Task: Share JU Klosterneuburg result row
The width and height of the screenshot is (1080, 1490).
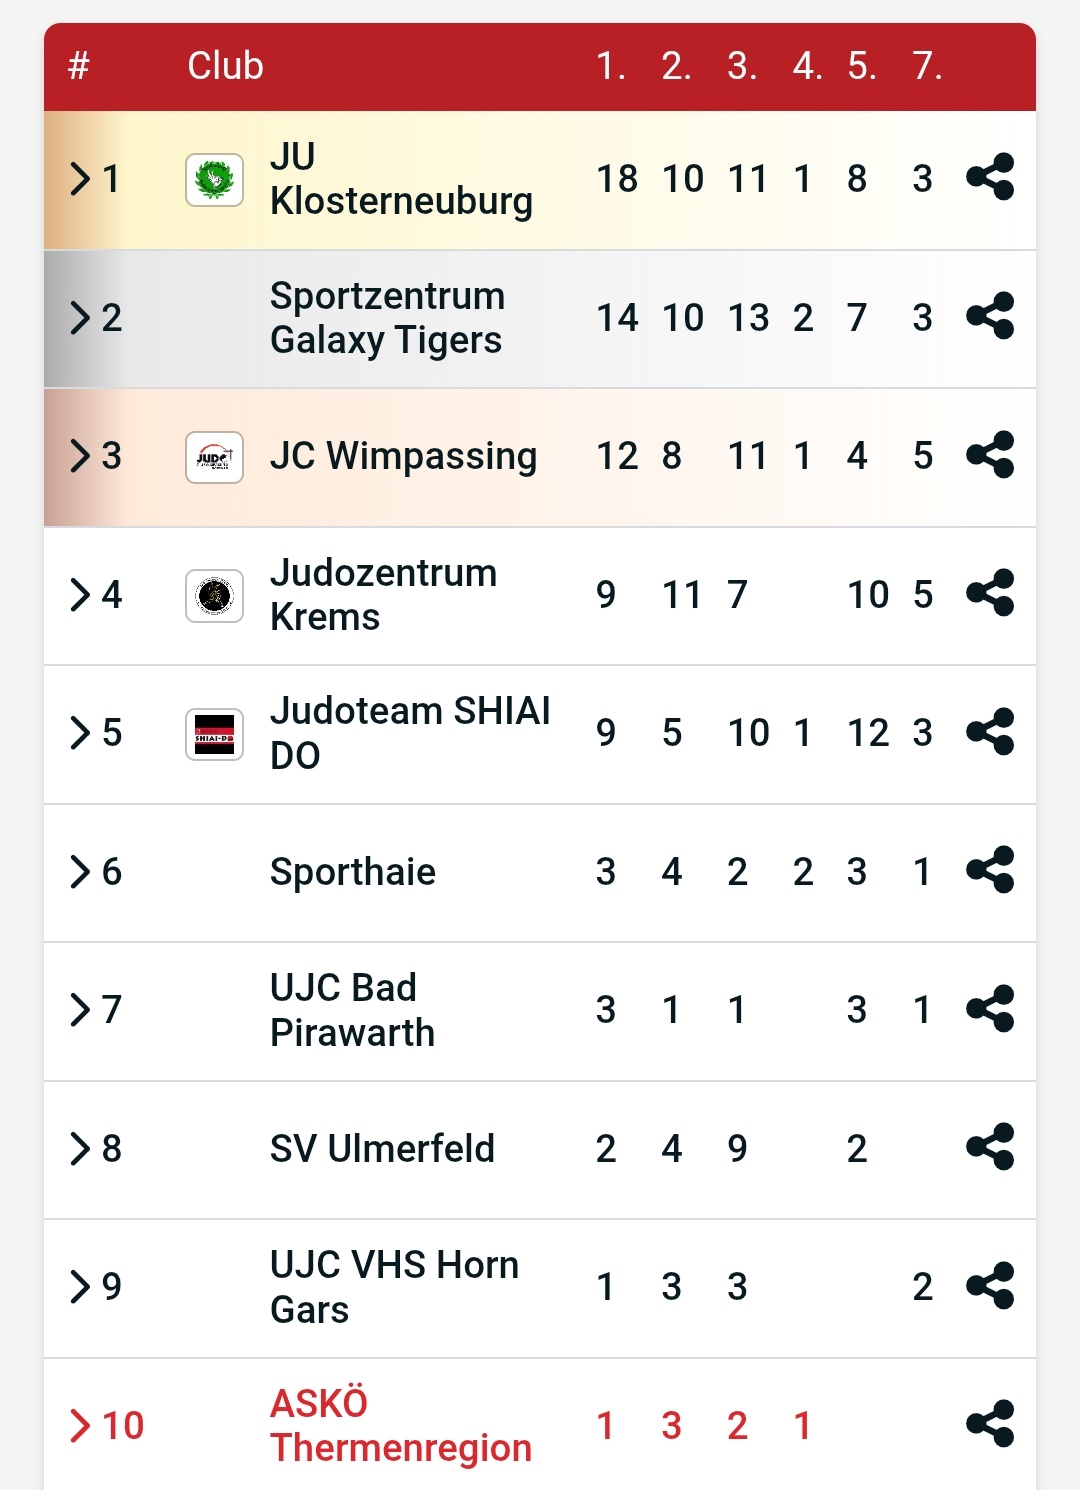Action: (990, 178)
